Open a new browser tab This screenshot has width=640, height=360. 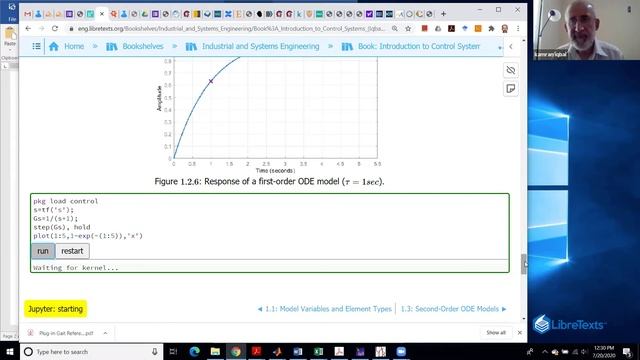(444, 14)
